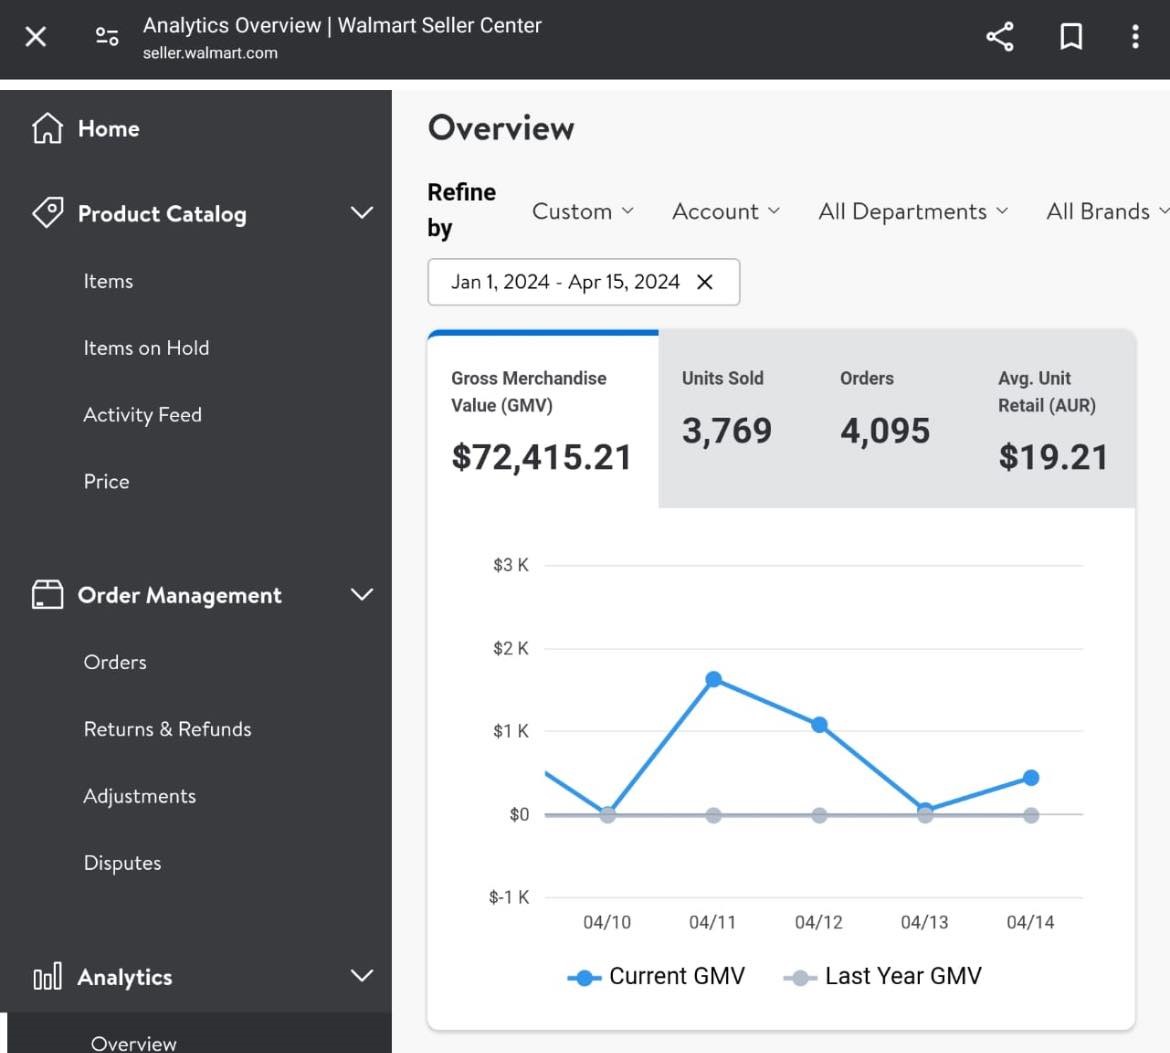Close the browser tab with X icon
This screenshot has height=1053, width=1170.
(36, 37)
